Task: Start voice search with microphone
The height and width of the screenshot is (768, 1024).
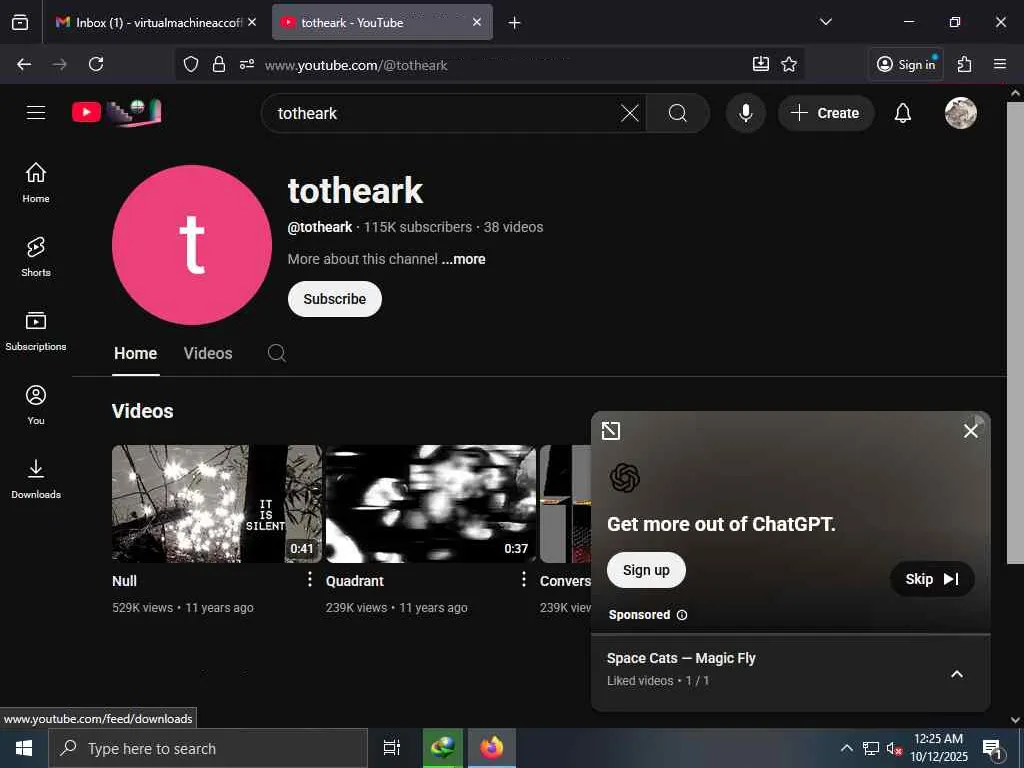Action: click(745, 113)
